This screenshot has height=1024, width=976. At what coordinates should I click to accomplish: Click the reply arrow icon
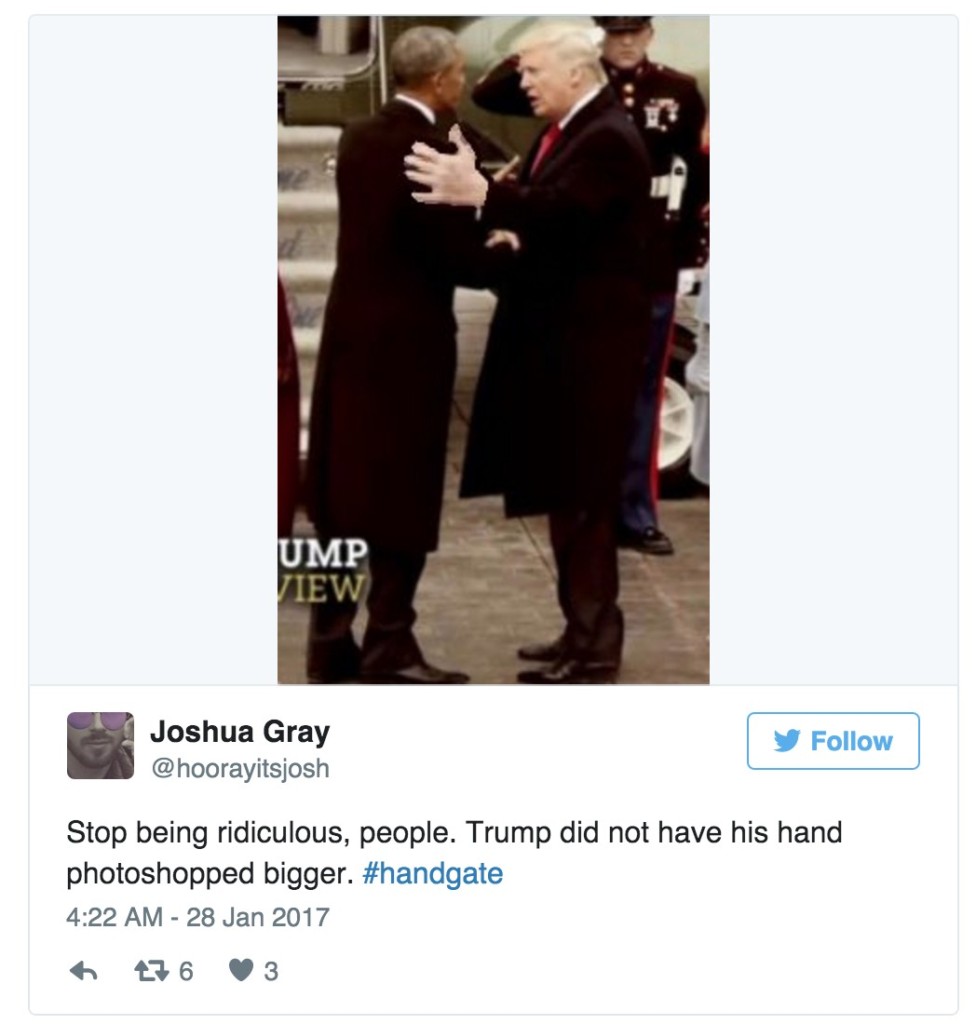84,972
